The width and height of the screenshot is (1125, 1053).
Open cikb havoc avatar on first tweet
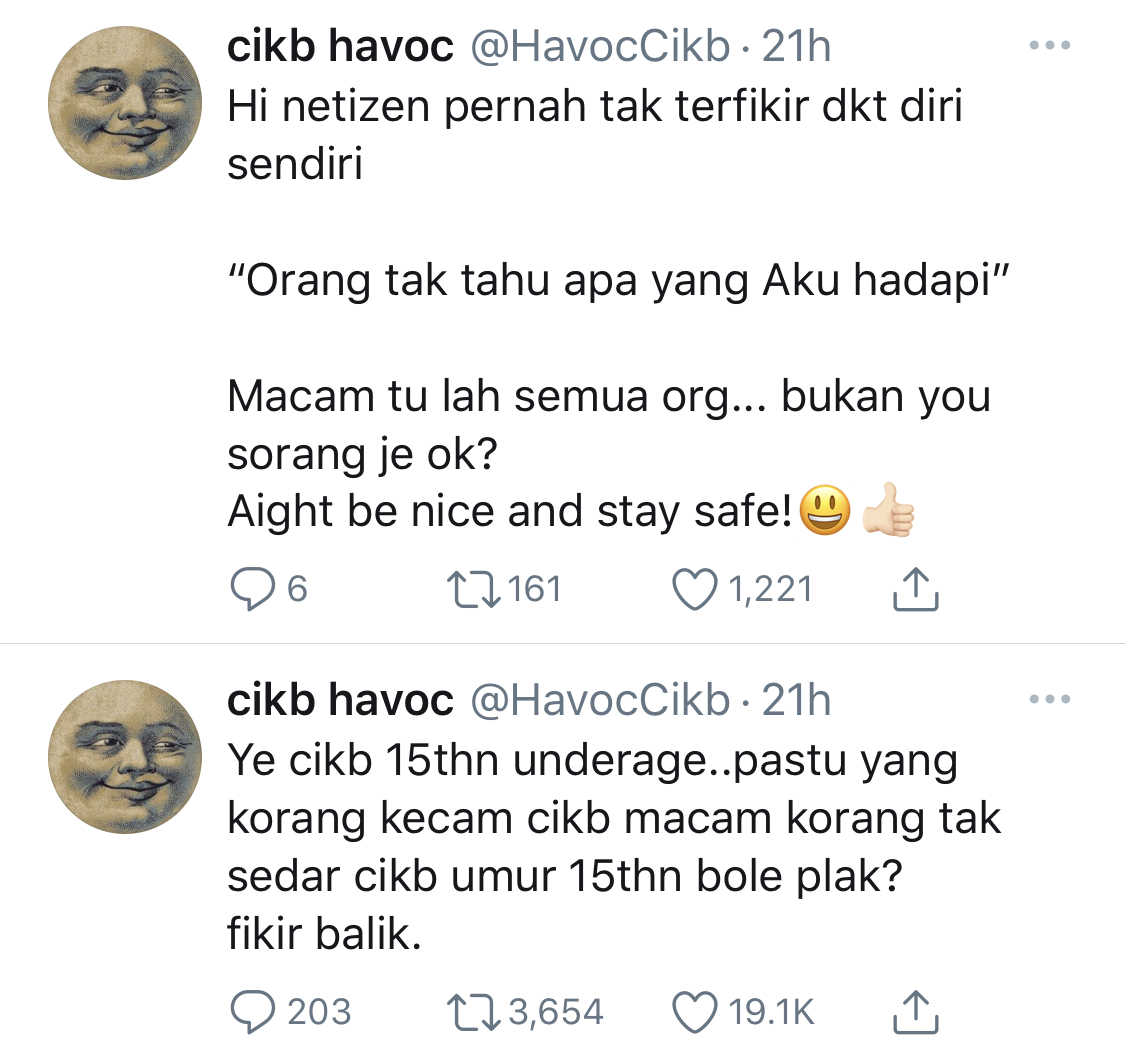pos(125,103)
